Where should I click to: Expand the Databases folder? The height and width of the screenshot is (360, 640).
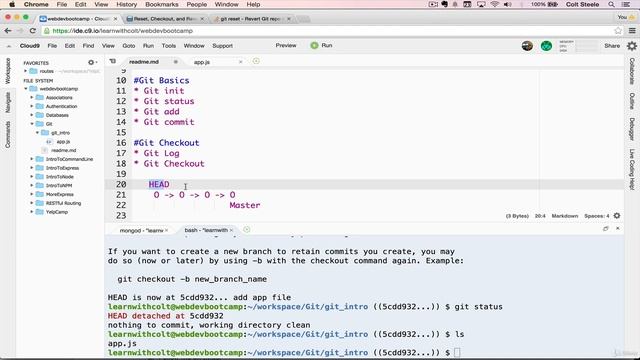[x=32, y=115]
